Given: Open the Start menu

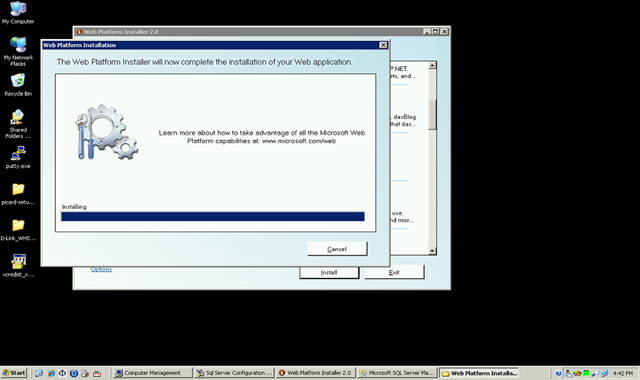Looking at the screenshot, I should 14,373.
